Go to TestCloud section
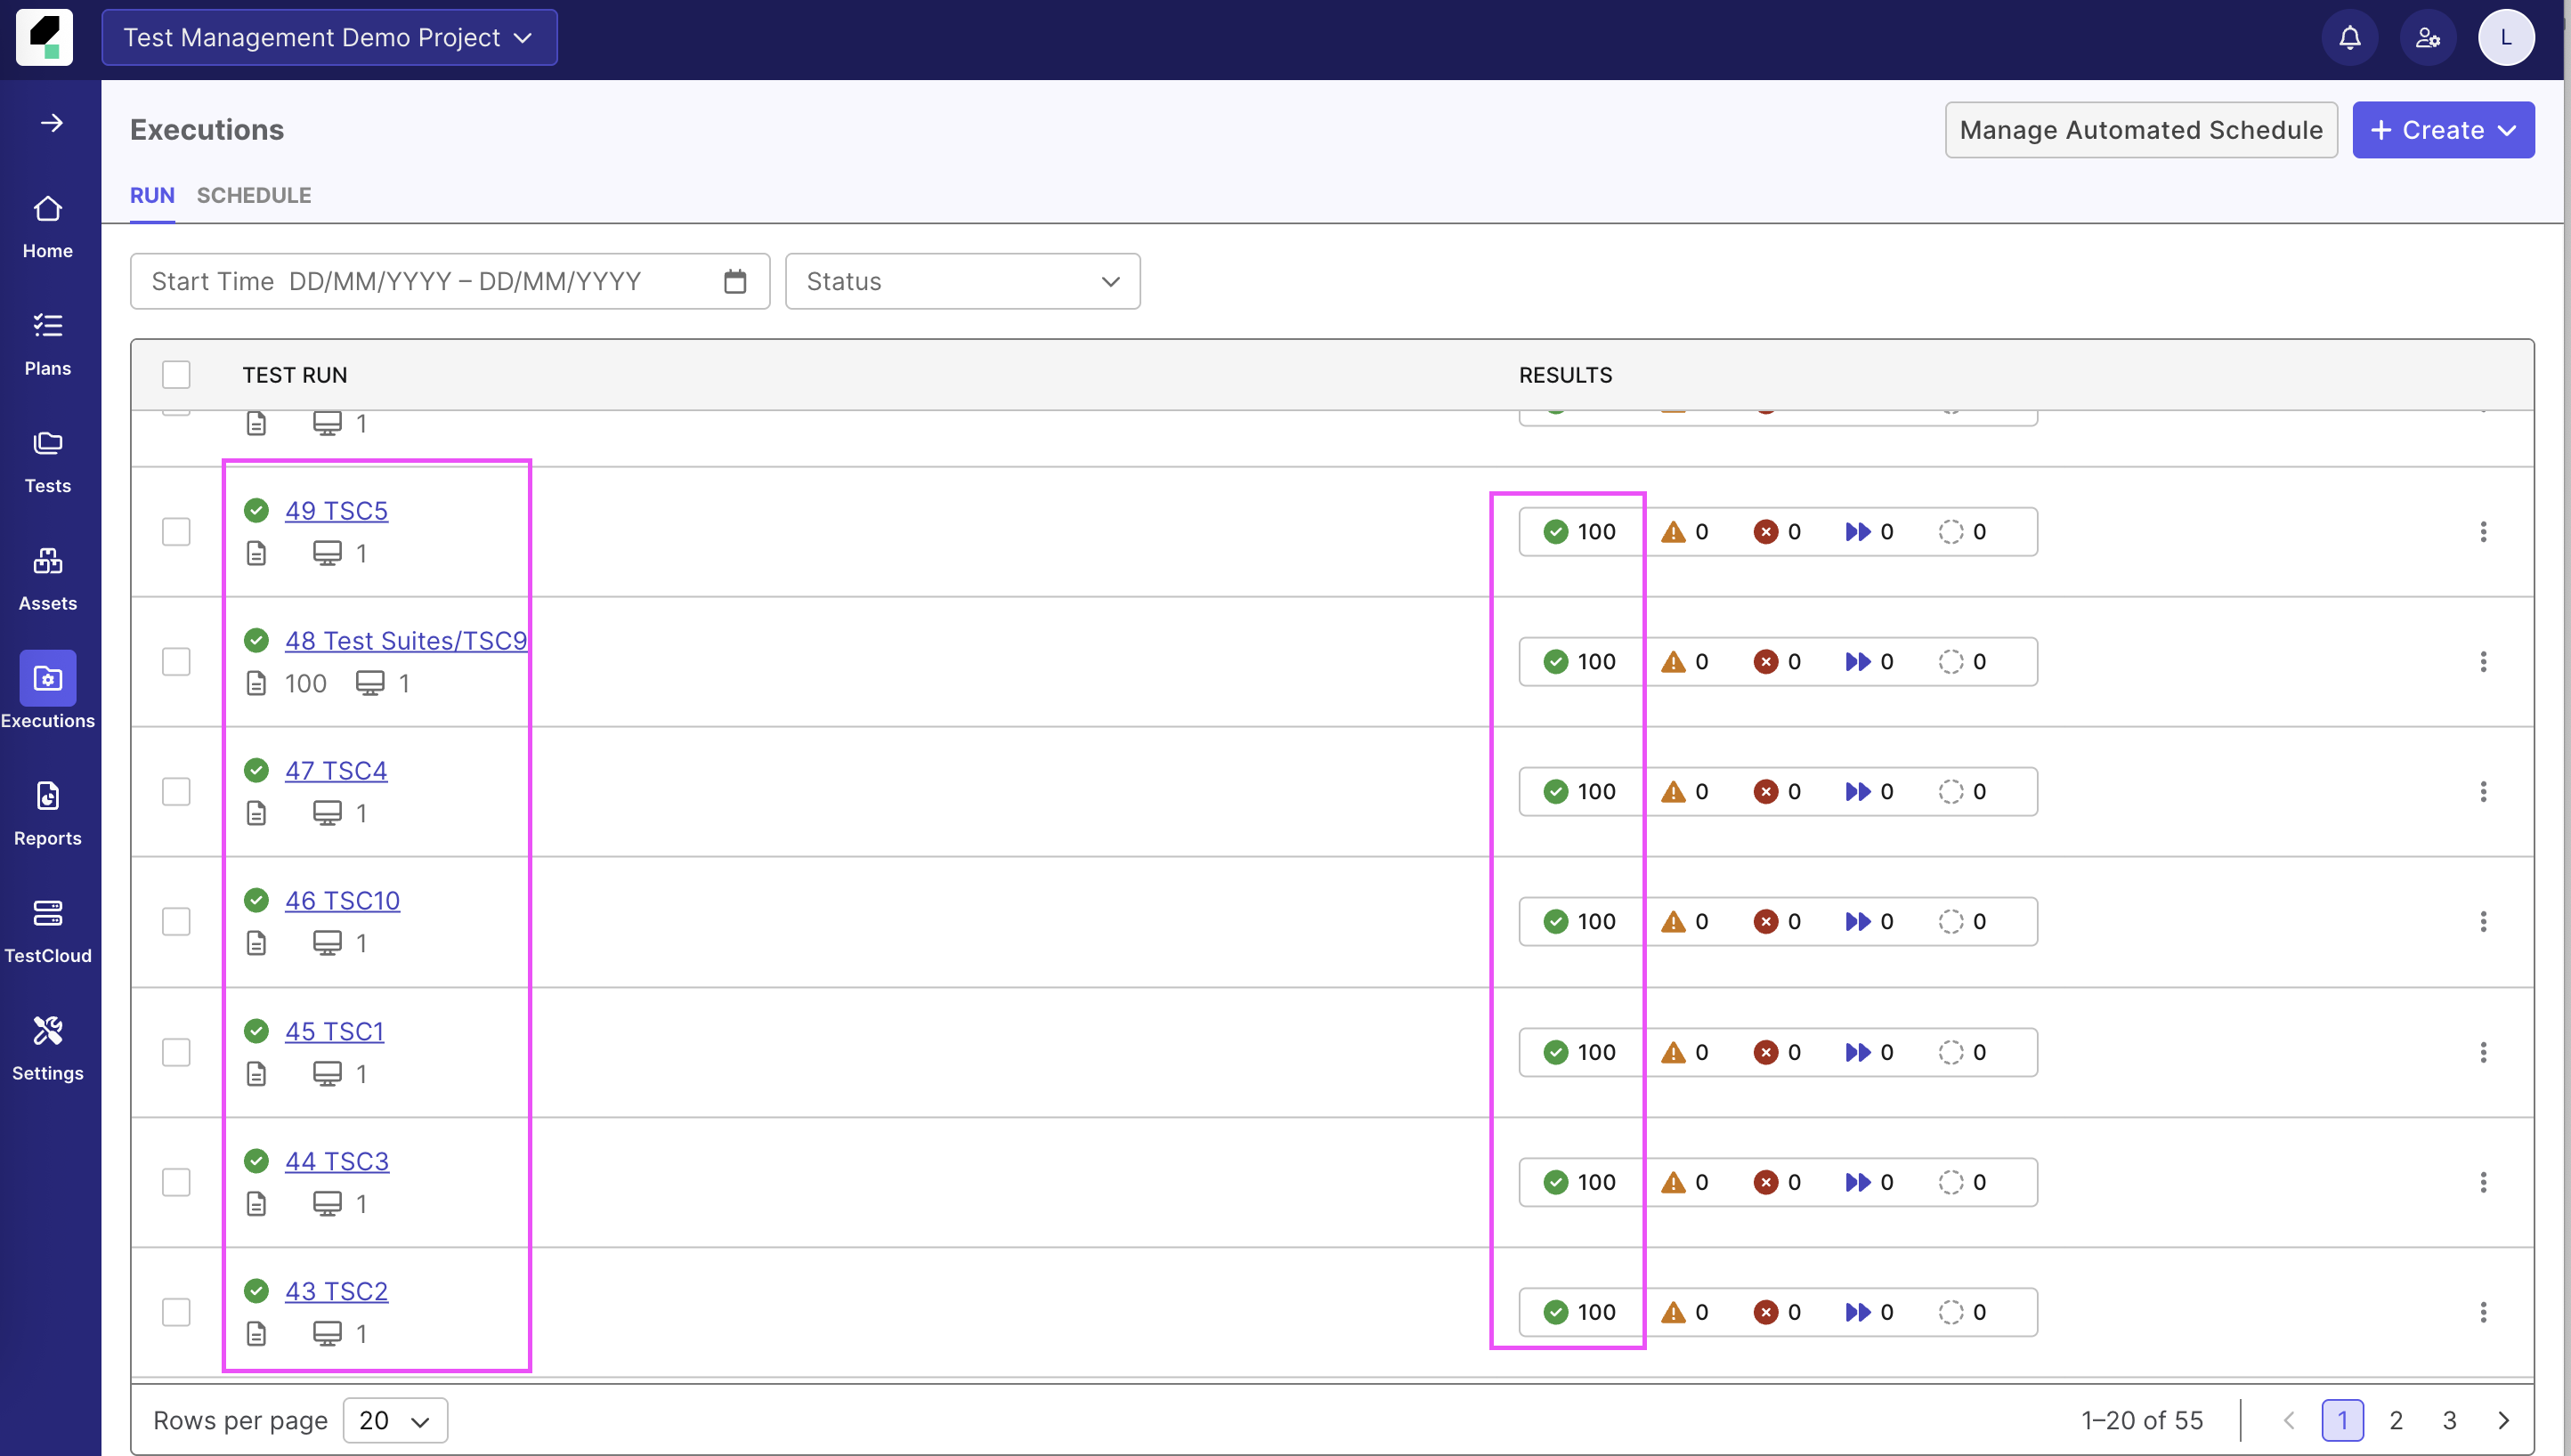 pos(47,928)
